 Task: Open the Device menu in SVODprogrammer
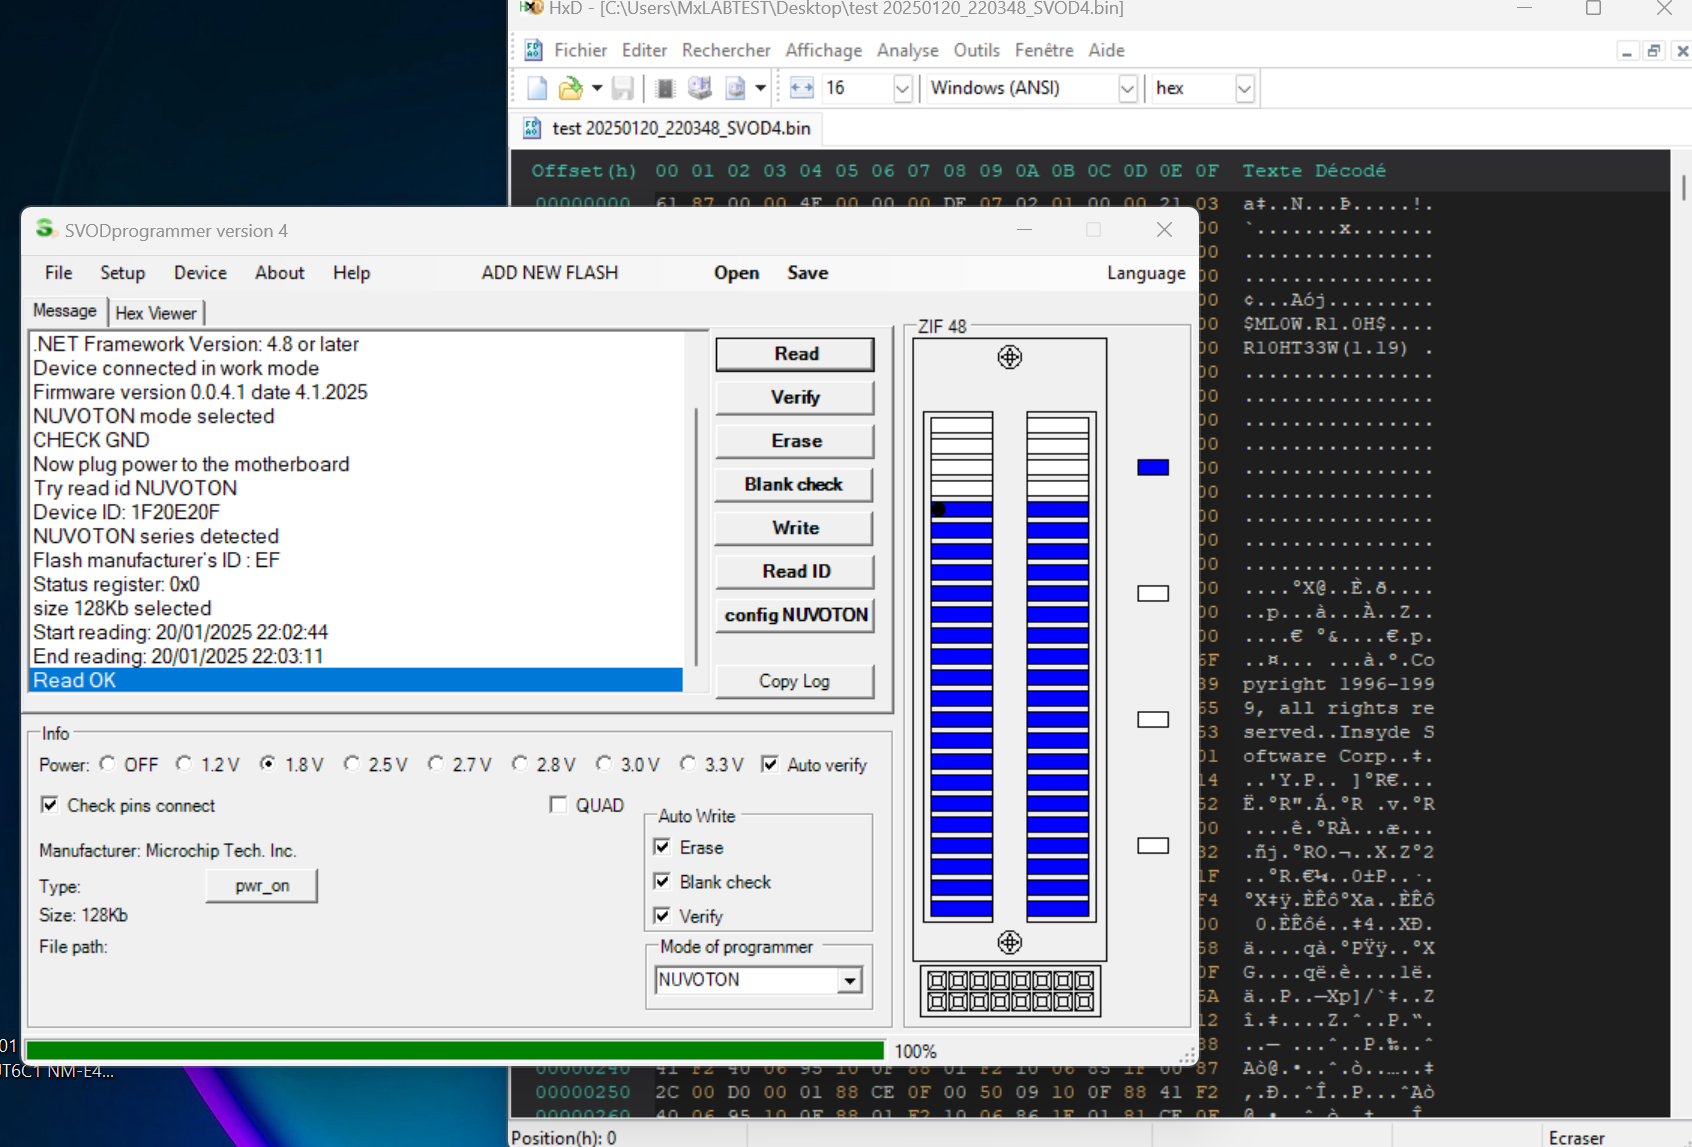(x=200, y=273)
